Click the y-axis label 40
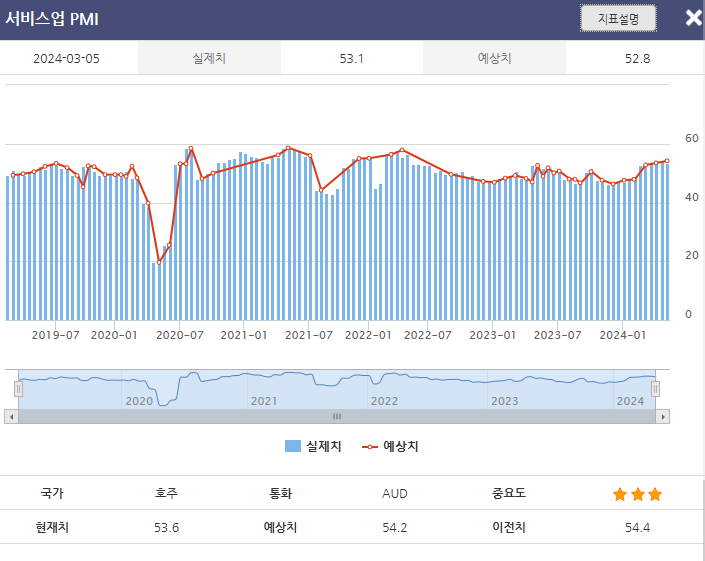The width and height of the screenshot is (705, 561). pyautogui.click(x=692, y=197)
